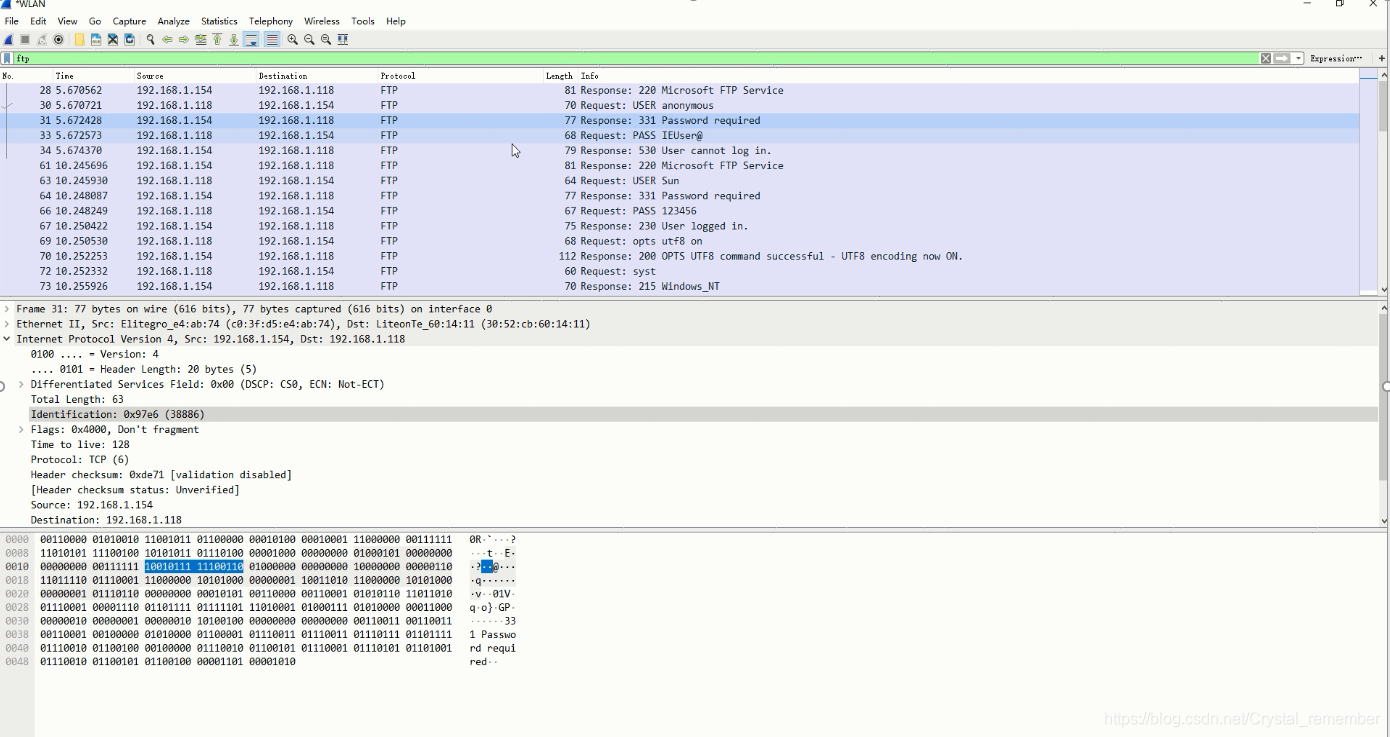Open recent display filters dropdown

click(x=1299, y=59)
